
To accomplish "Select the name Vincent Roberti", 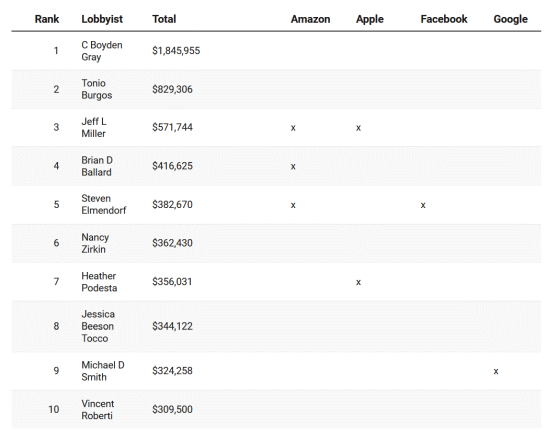I will [x=98, y=410].
